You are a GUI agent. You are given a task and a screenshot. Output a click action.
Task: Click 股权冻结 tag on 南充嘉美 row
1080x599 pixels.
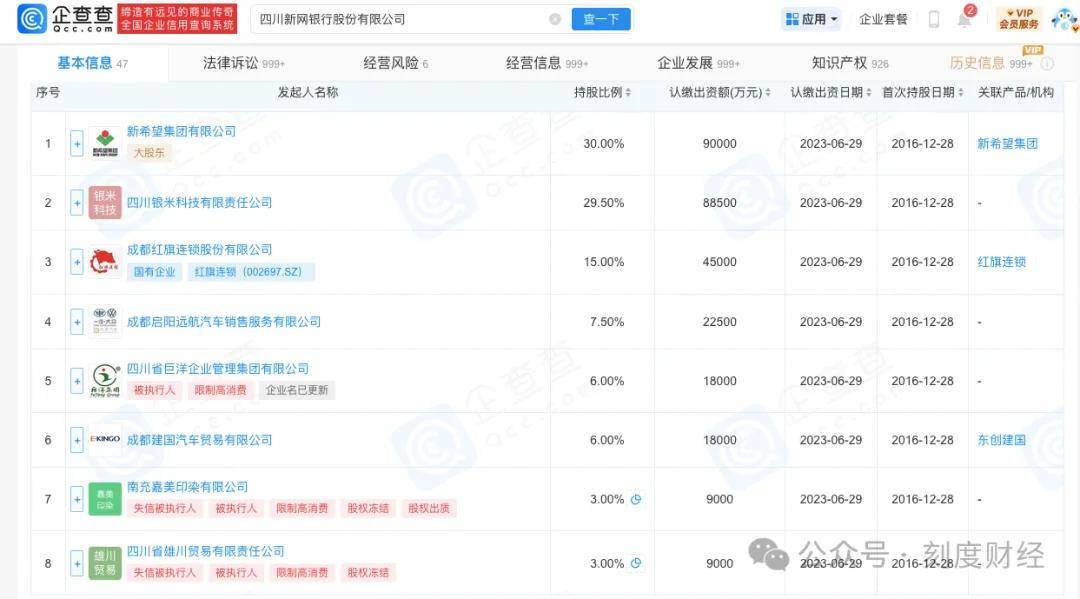(x=368, y=509)
